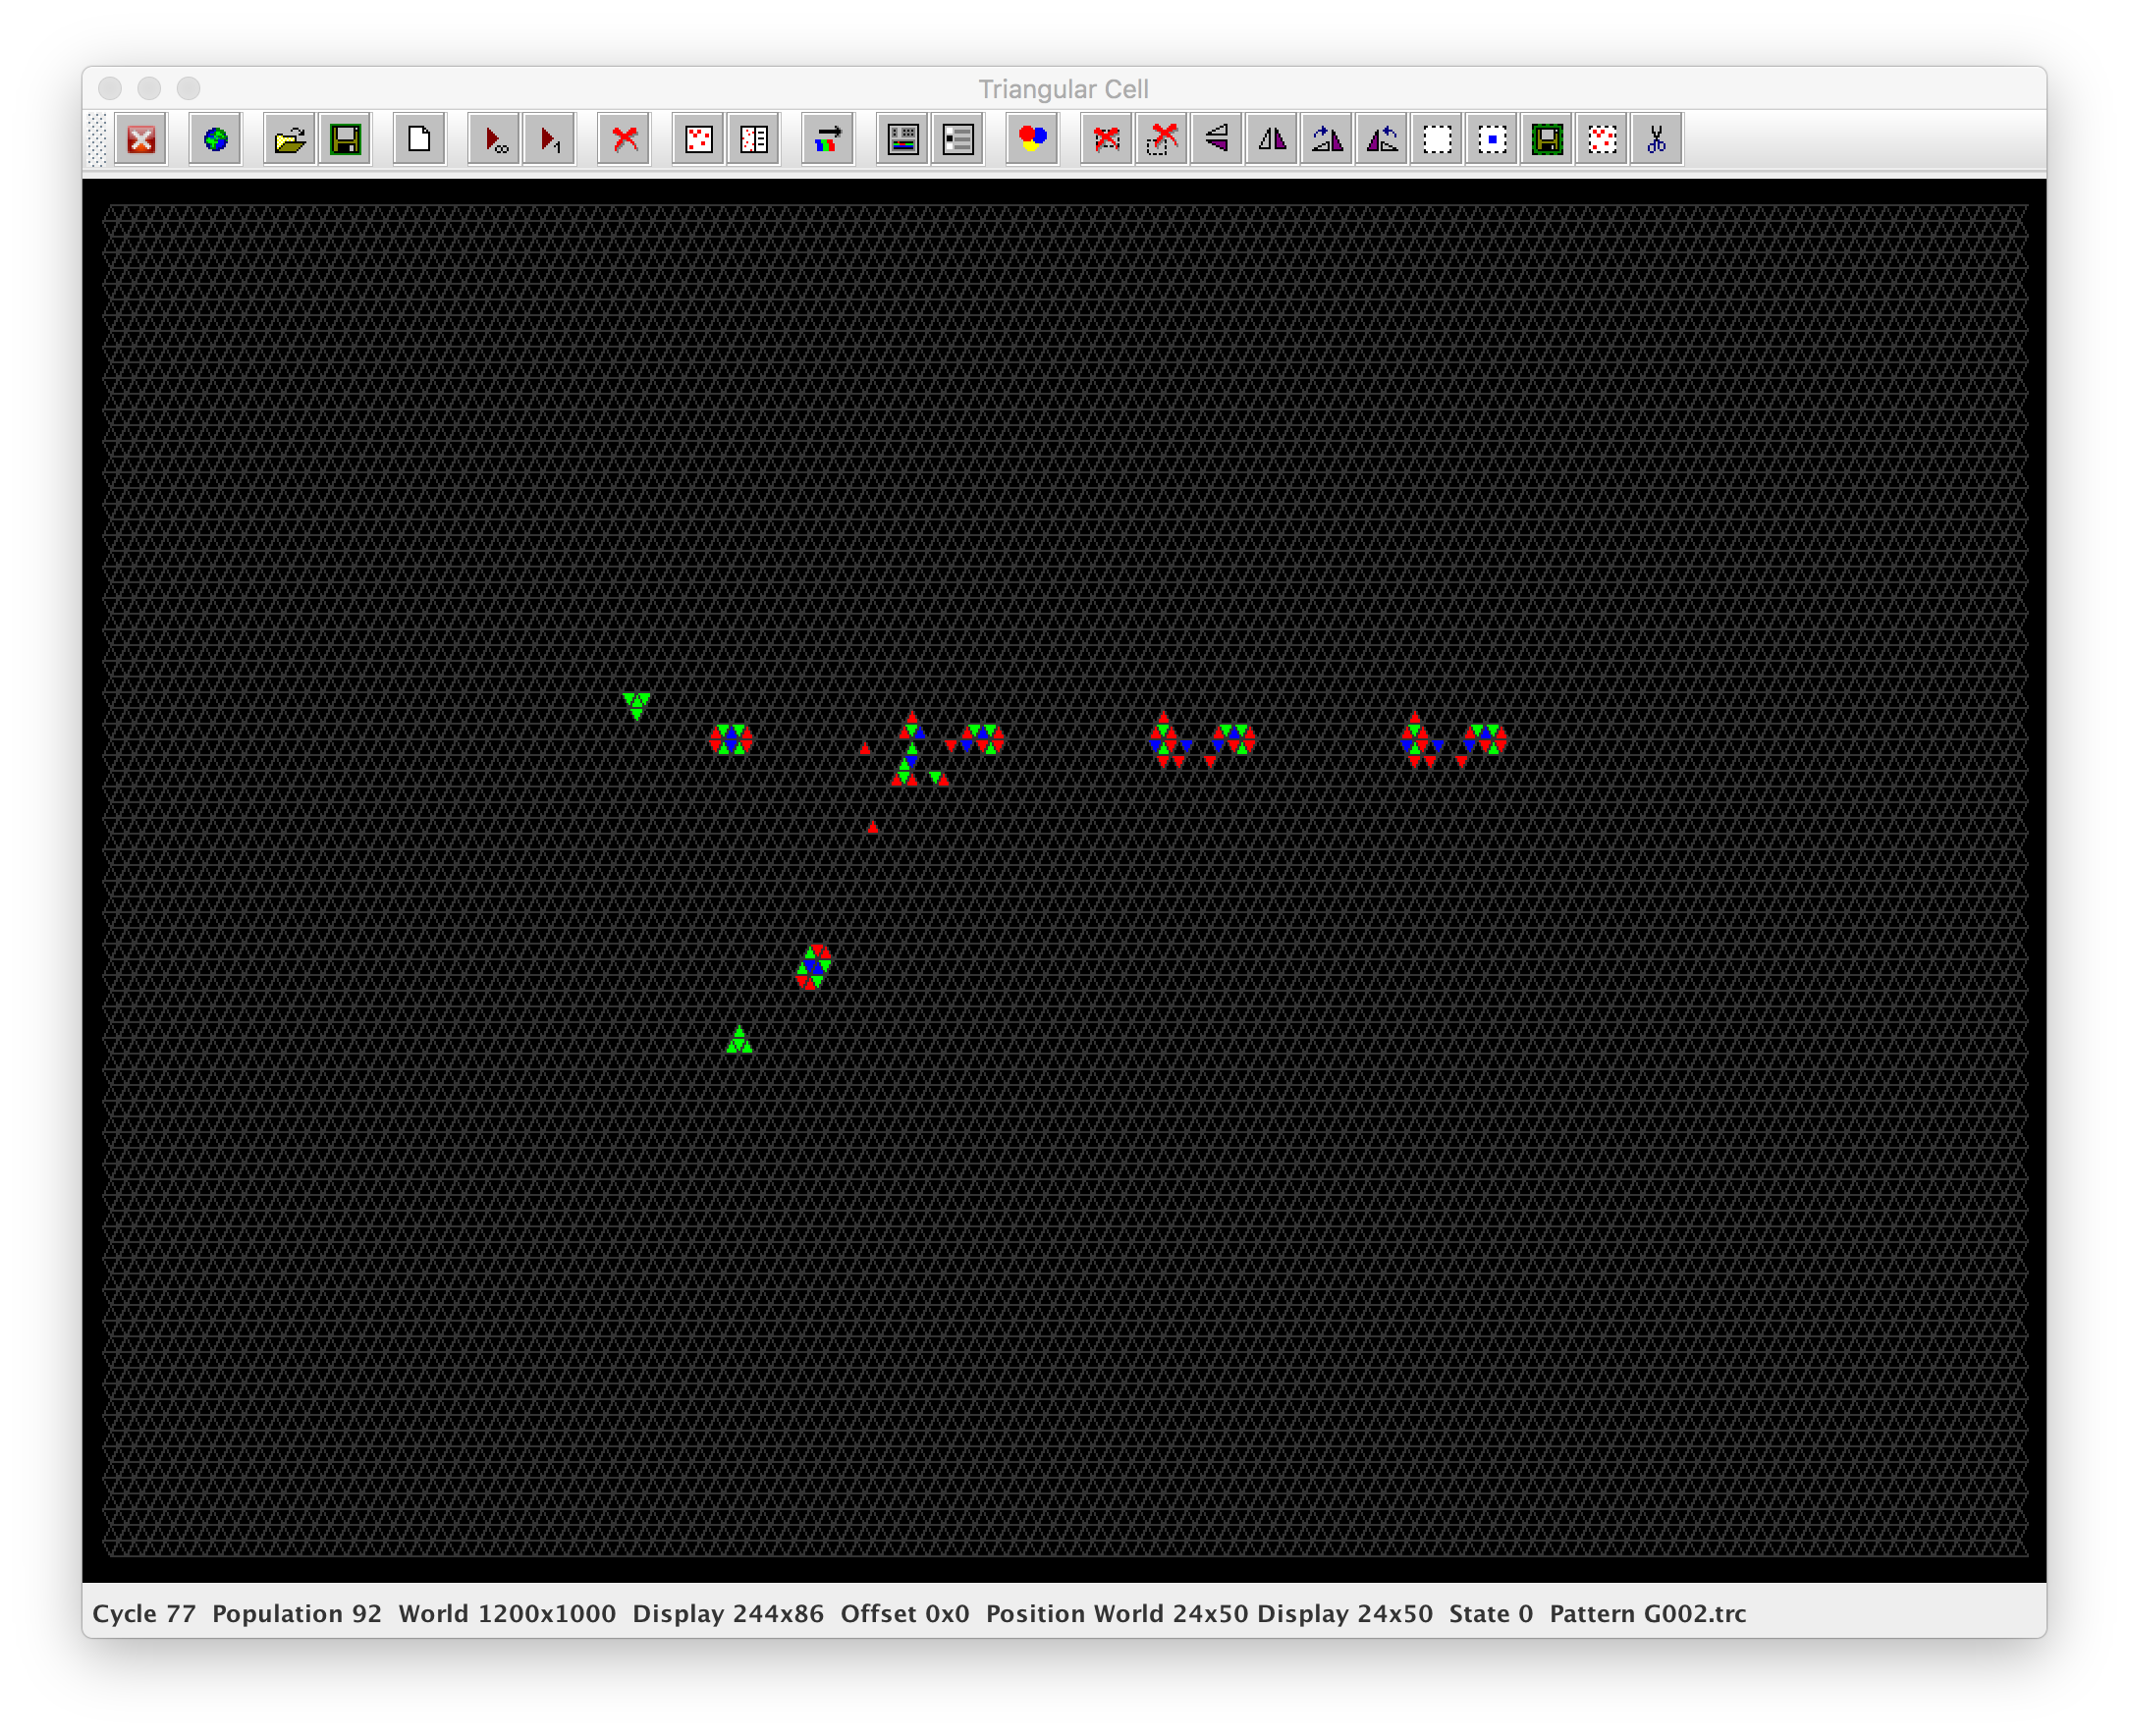Open a pattern file with folder icon

coord(290,139)
